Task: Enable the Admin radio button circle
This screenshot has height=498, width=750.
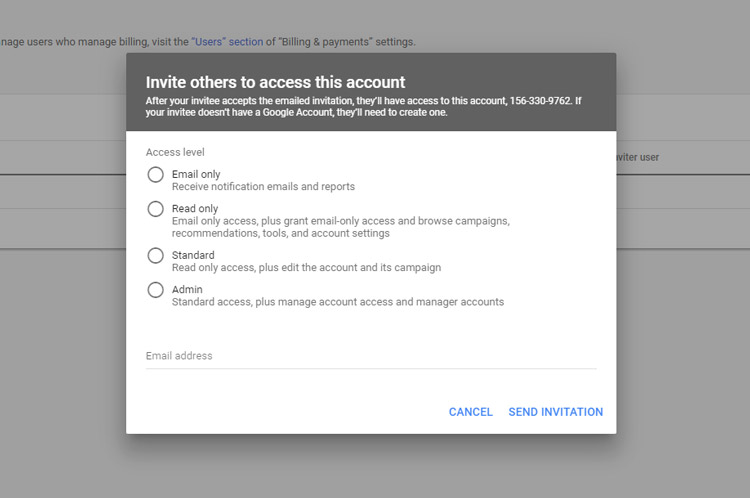Action: tap(155, 290)
